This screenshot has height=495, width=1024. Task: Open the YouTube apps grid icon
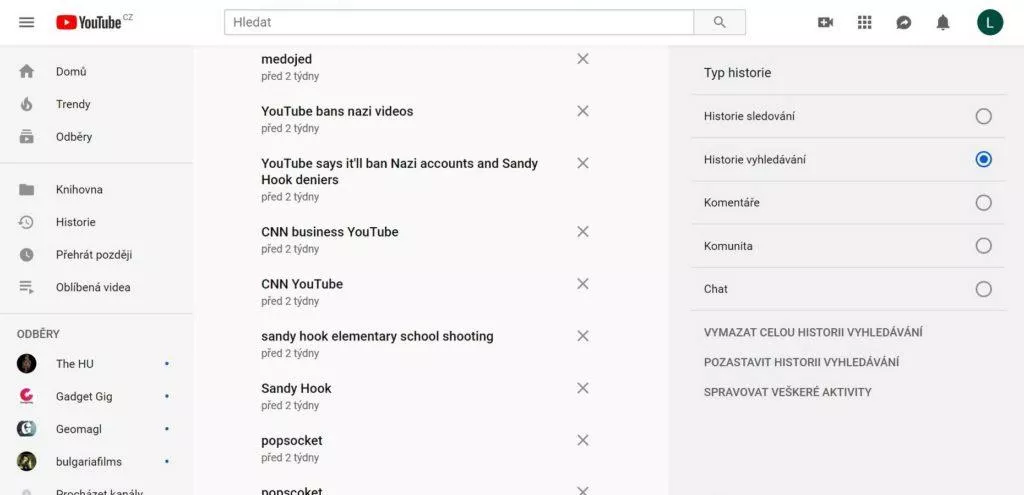(x=865, y=22)
